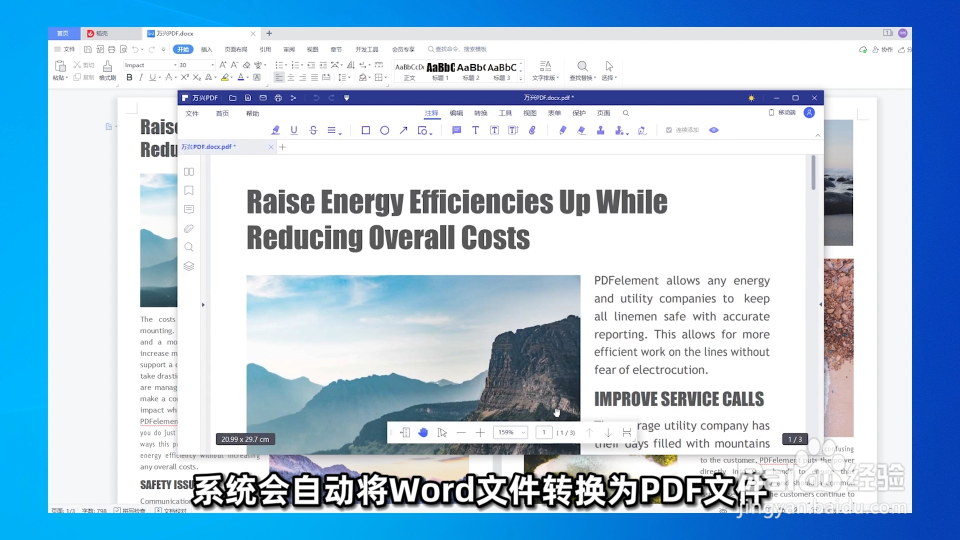This screenshot has width=960, height=540.
Task: Choose the arrow drawing tool
Action: click(x=403, y=130)
